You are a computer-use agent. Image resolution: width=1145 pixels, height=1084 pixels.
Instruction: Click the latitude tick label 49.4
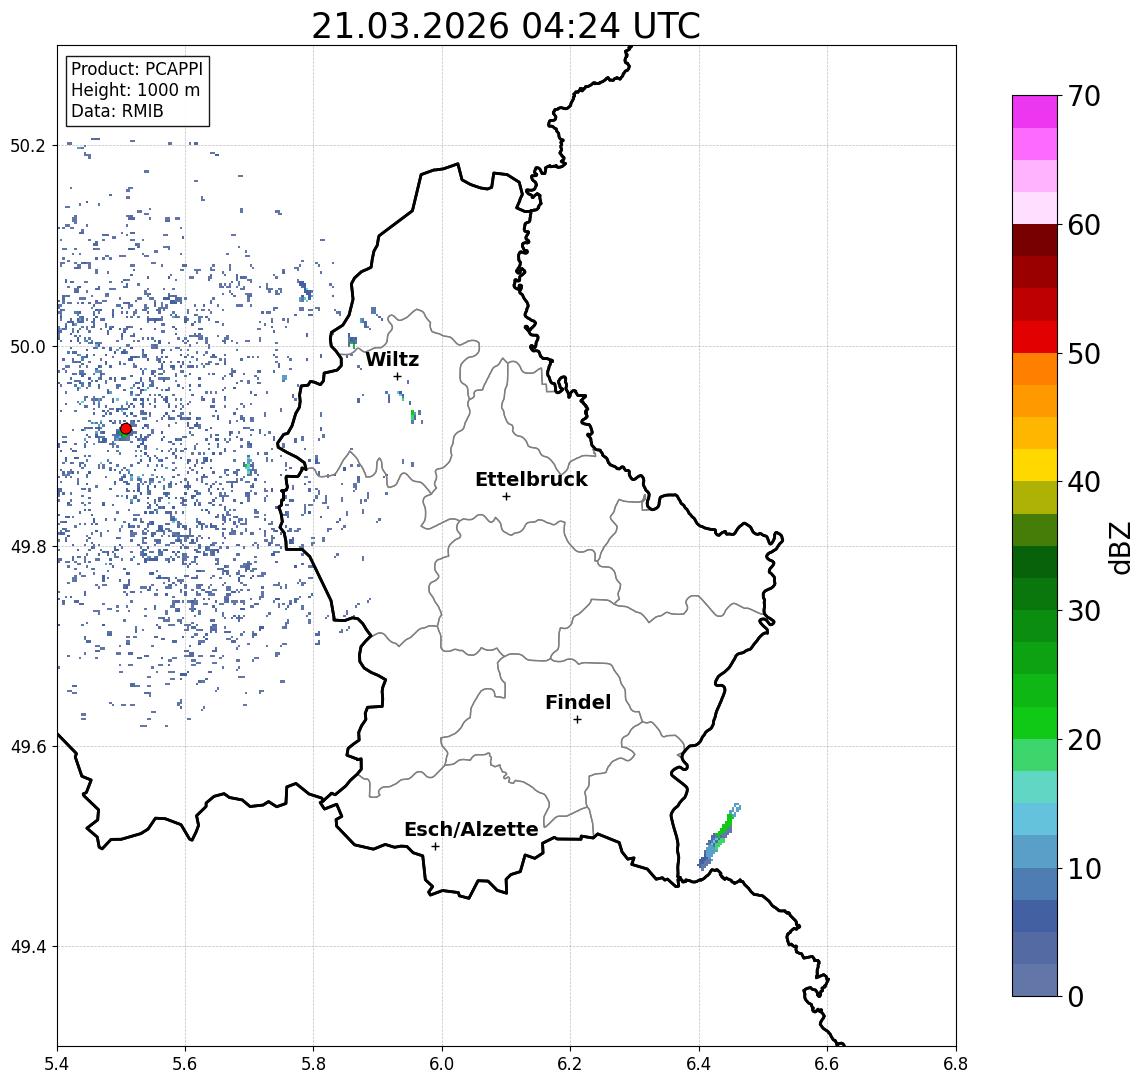pos(27,947)
